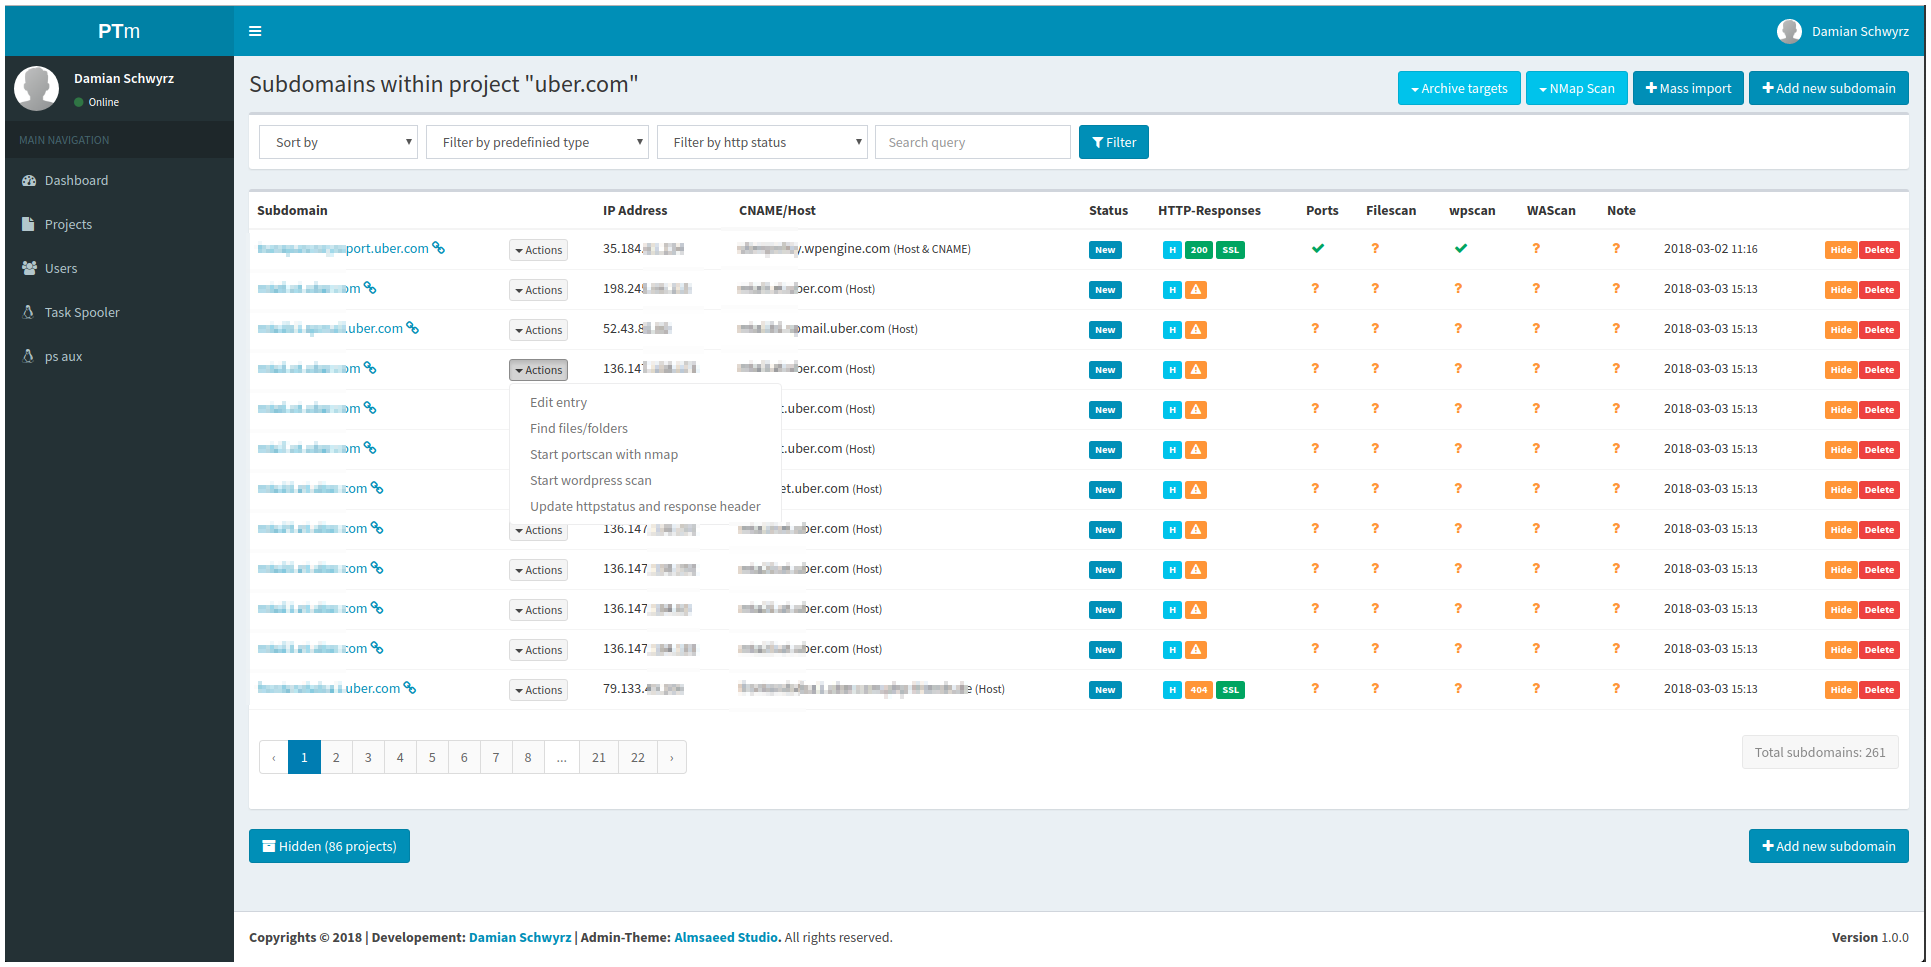Jump to page 22 in pagination

pyautogui.click(x=638, y=757)
